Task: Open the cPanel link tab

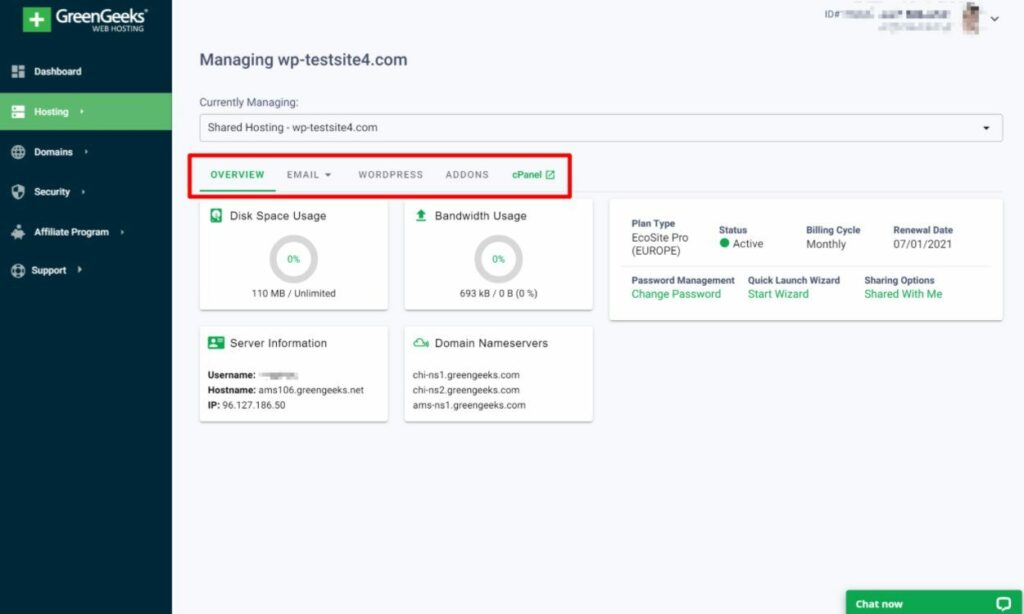Action: pyautogui.click(x=533, y=175)
